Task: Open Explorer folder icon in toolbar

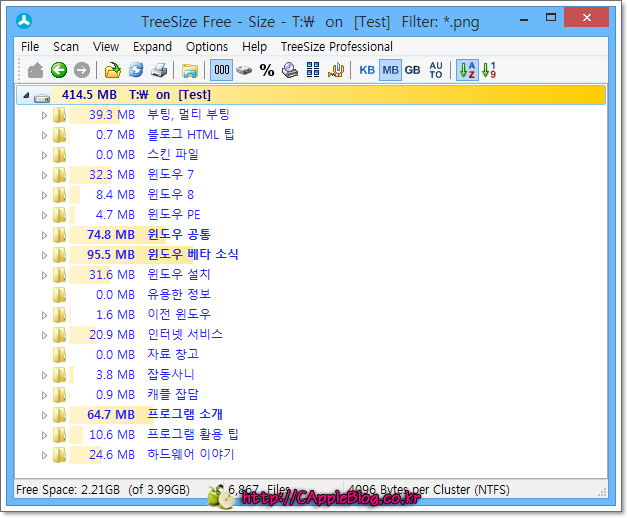Action: coord(189,71)
